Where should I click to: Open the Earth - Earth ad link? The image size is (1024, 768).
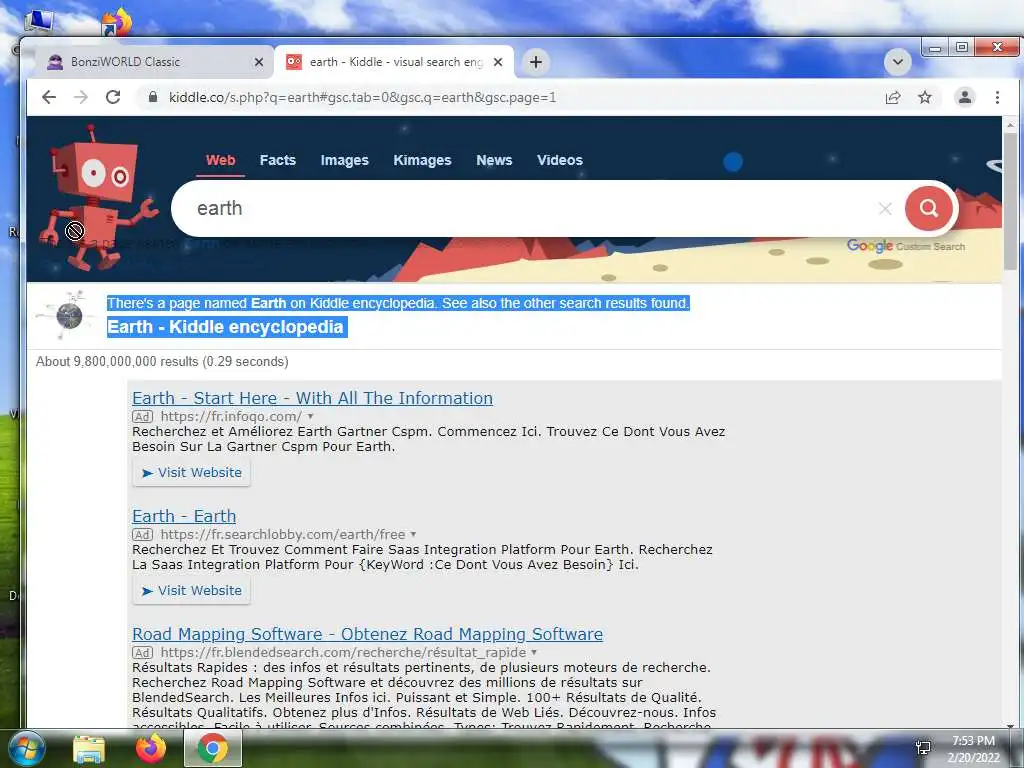click(x=184, y=516)
